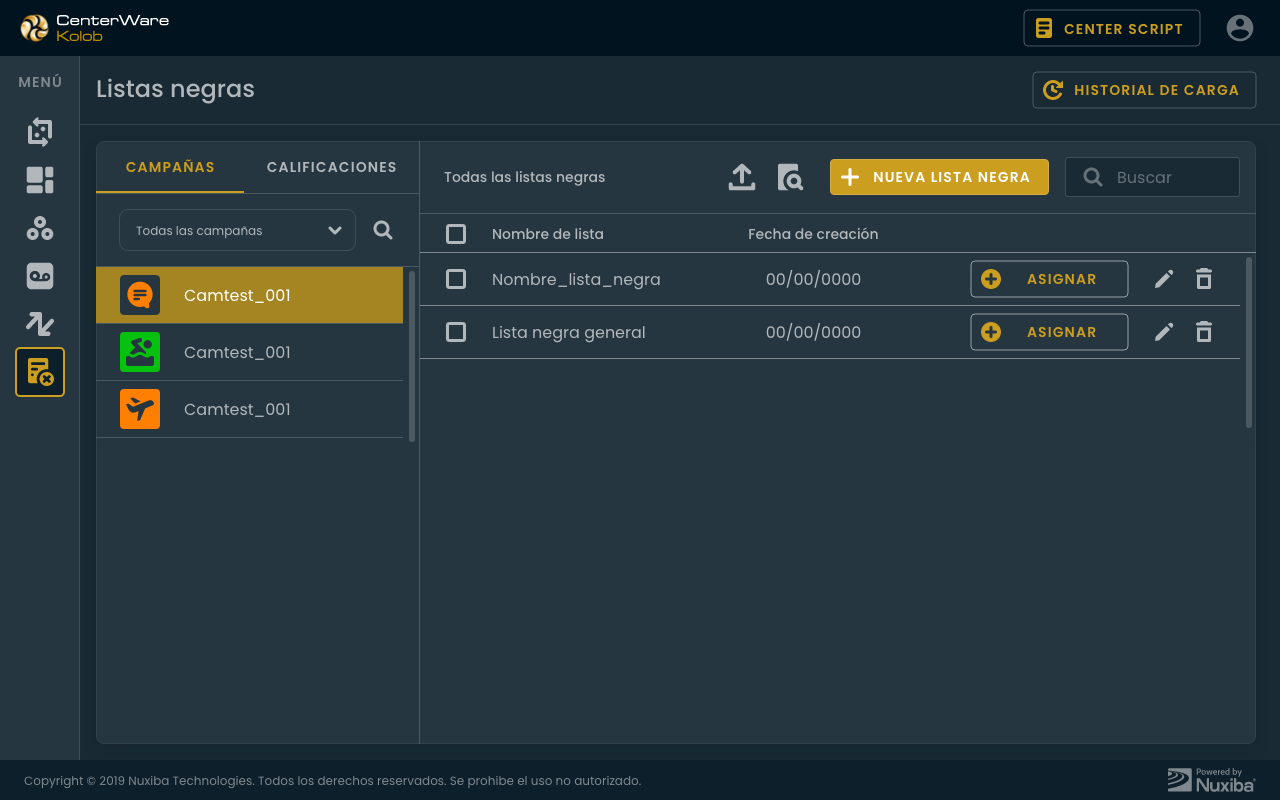
Task: Click the search-in-file icon beside upload
Action: coord(790,177)
